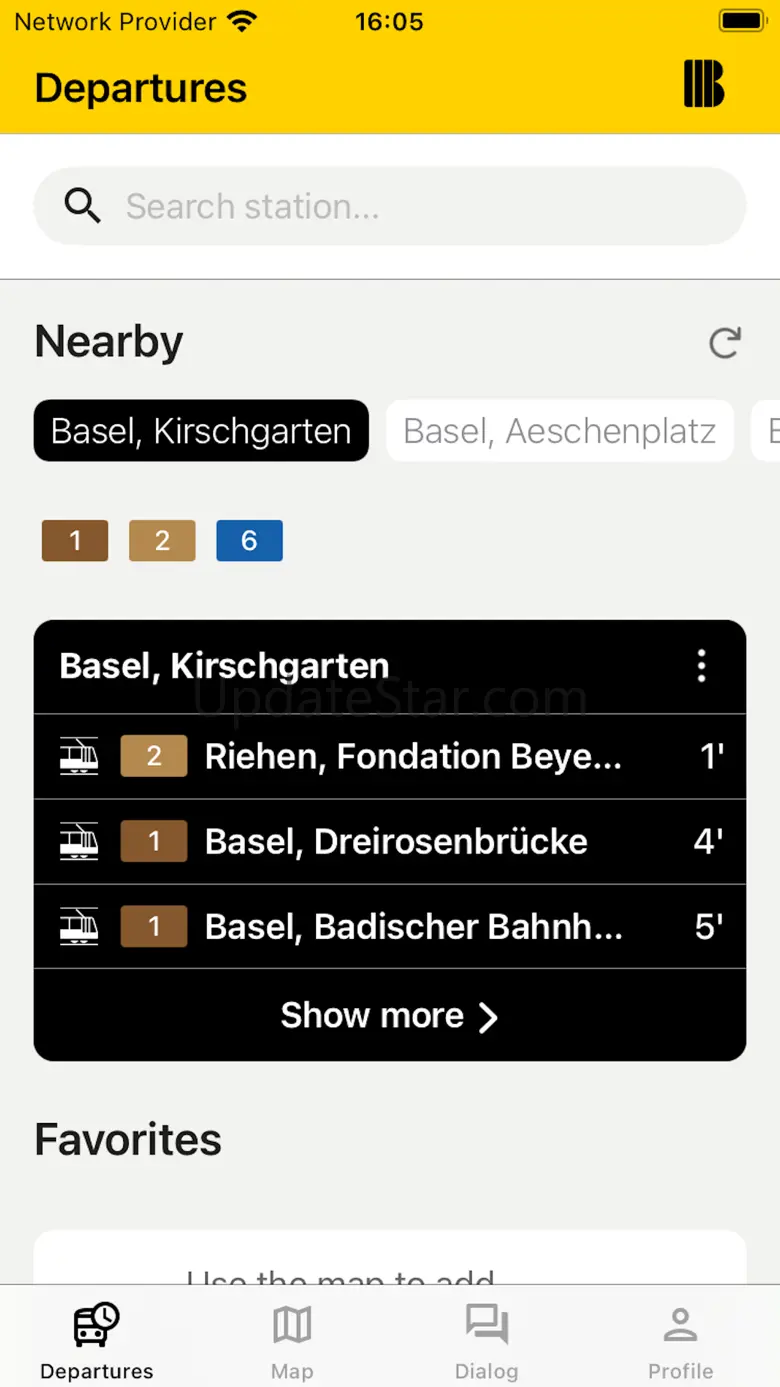
Task: Click line 1 badge for Dreirosenbrücke
Action: point(154,841)
